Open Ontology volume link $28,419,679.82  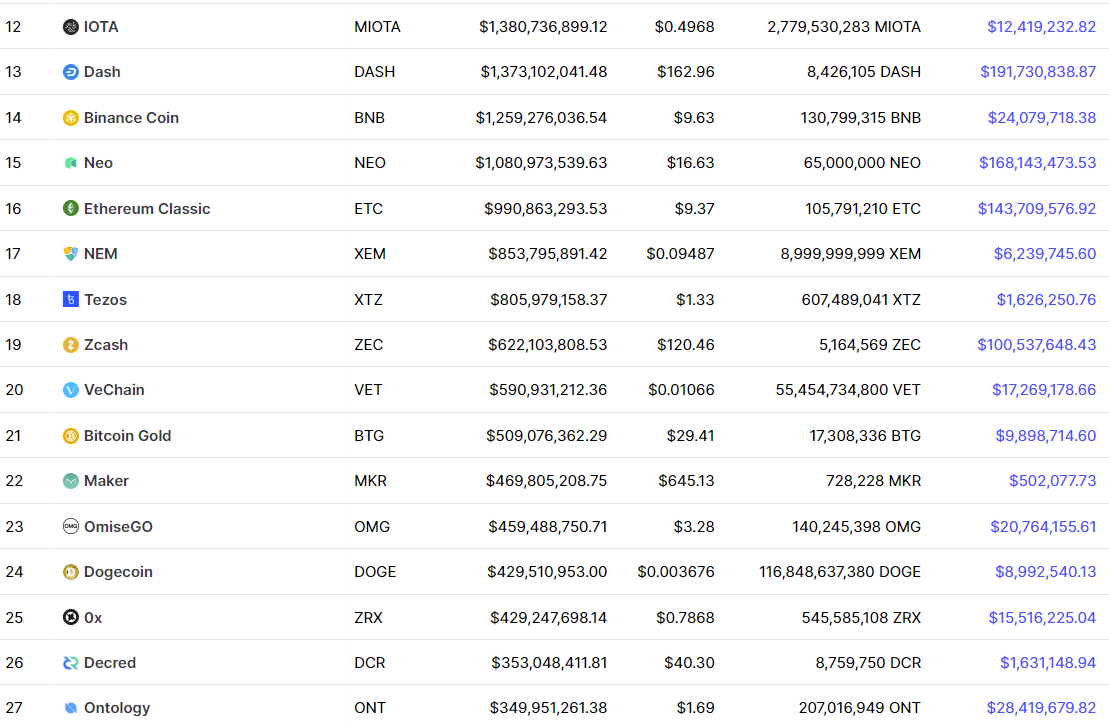tap(1041, 707)
